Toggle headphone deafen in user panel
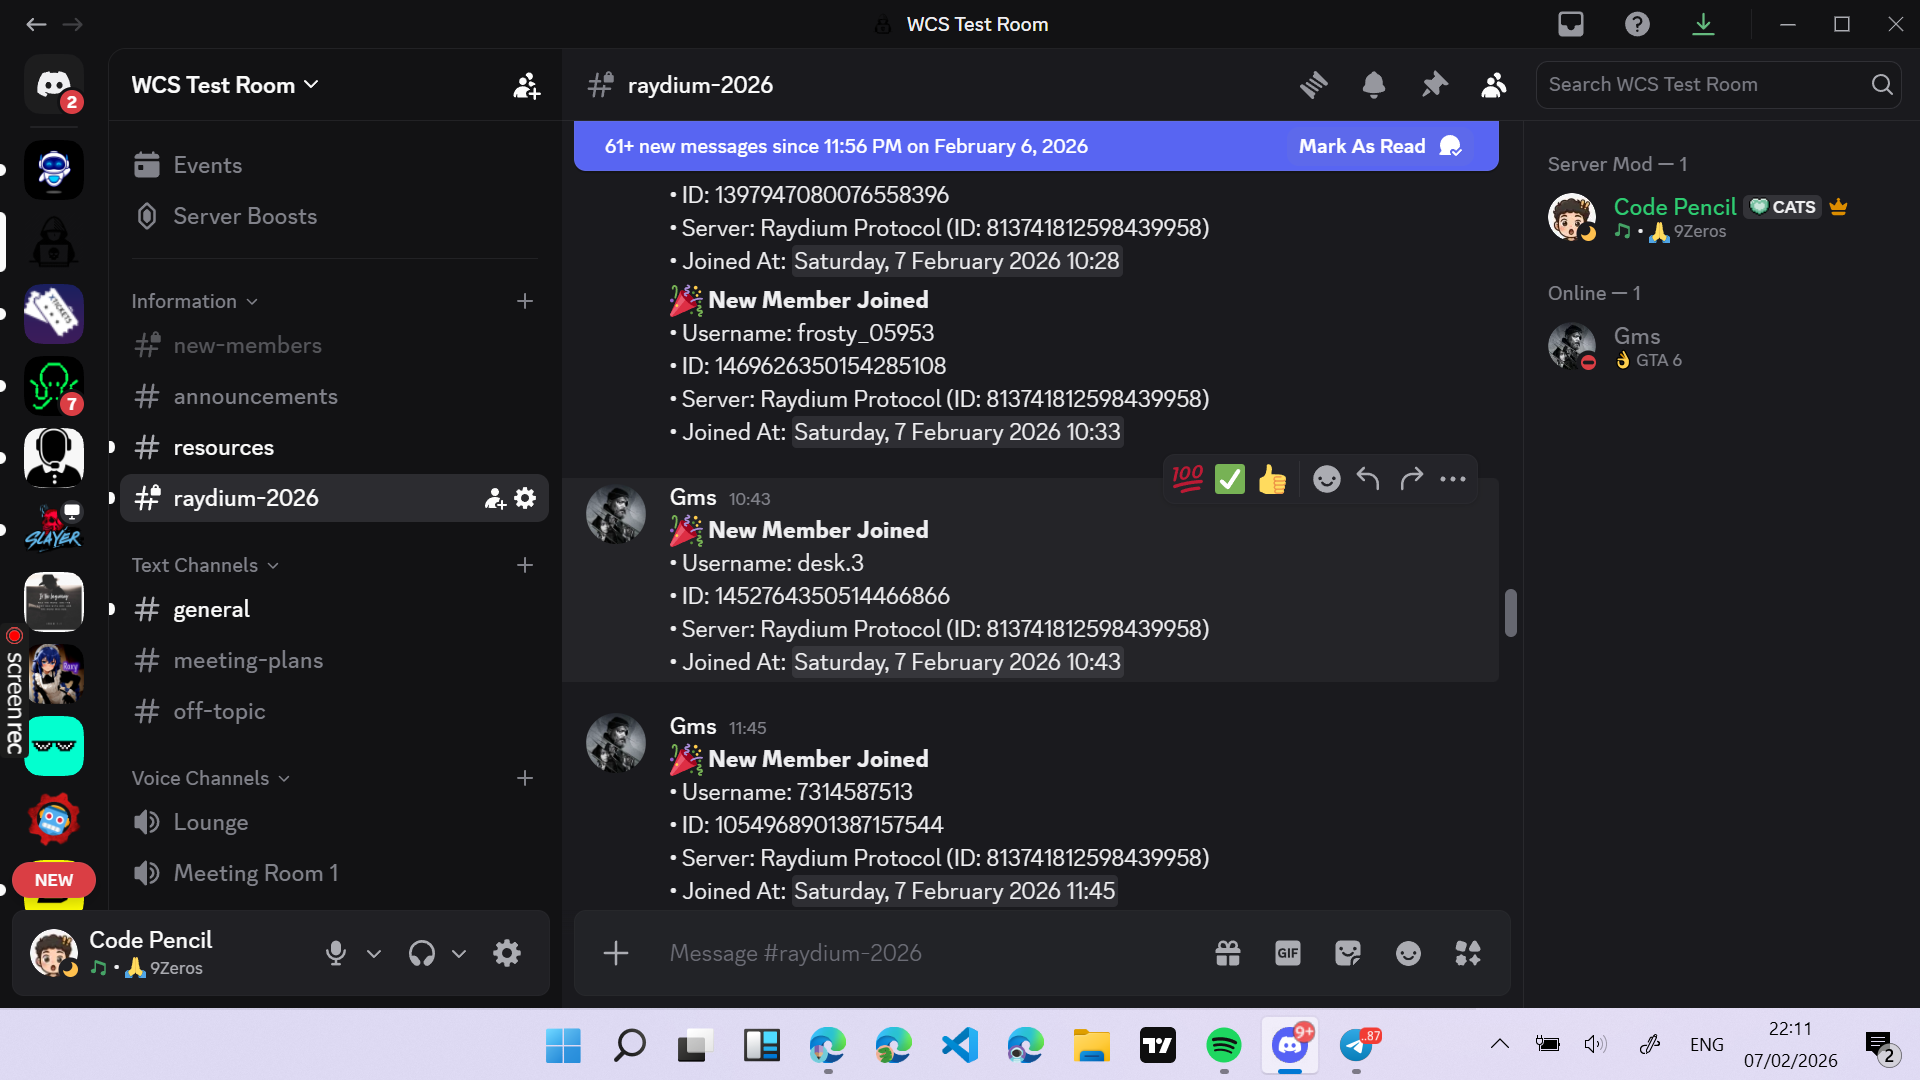Image resolution: width=1920 pixels, height=1080 pixels. tap(422, 953)
